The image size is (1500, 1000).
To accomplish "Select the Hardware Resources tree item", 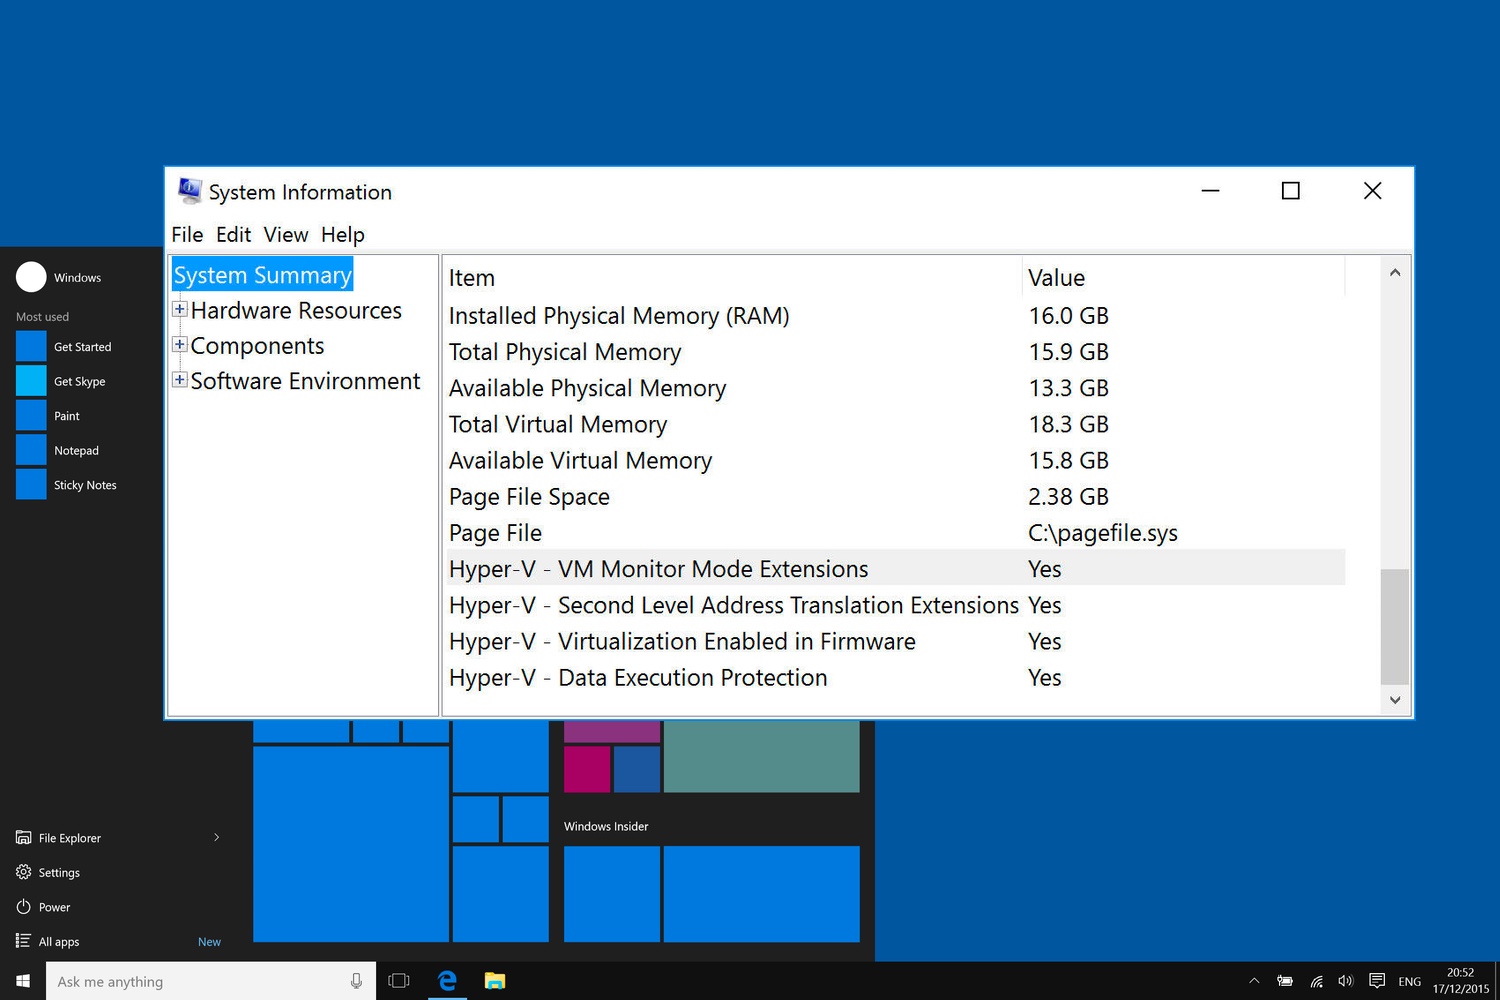I will 296,311.
